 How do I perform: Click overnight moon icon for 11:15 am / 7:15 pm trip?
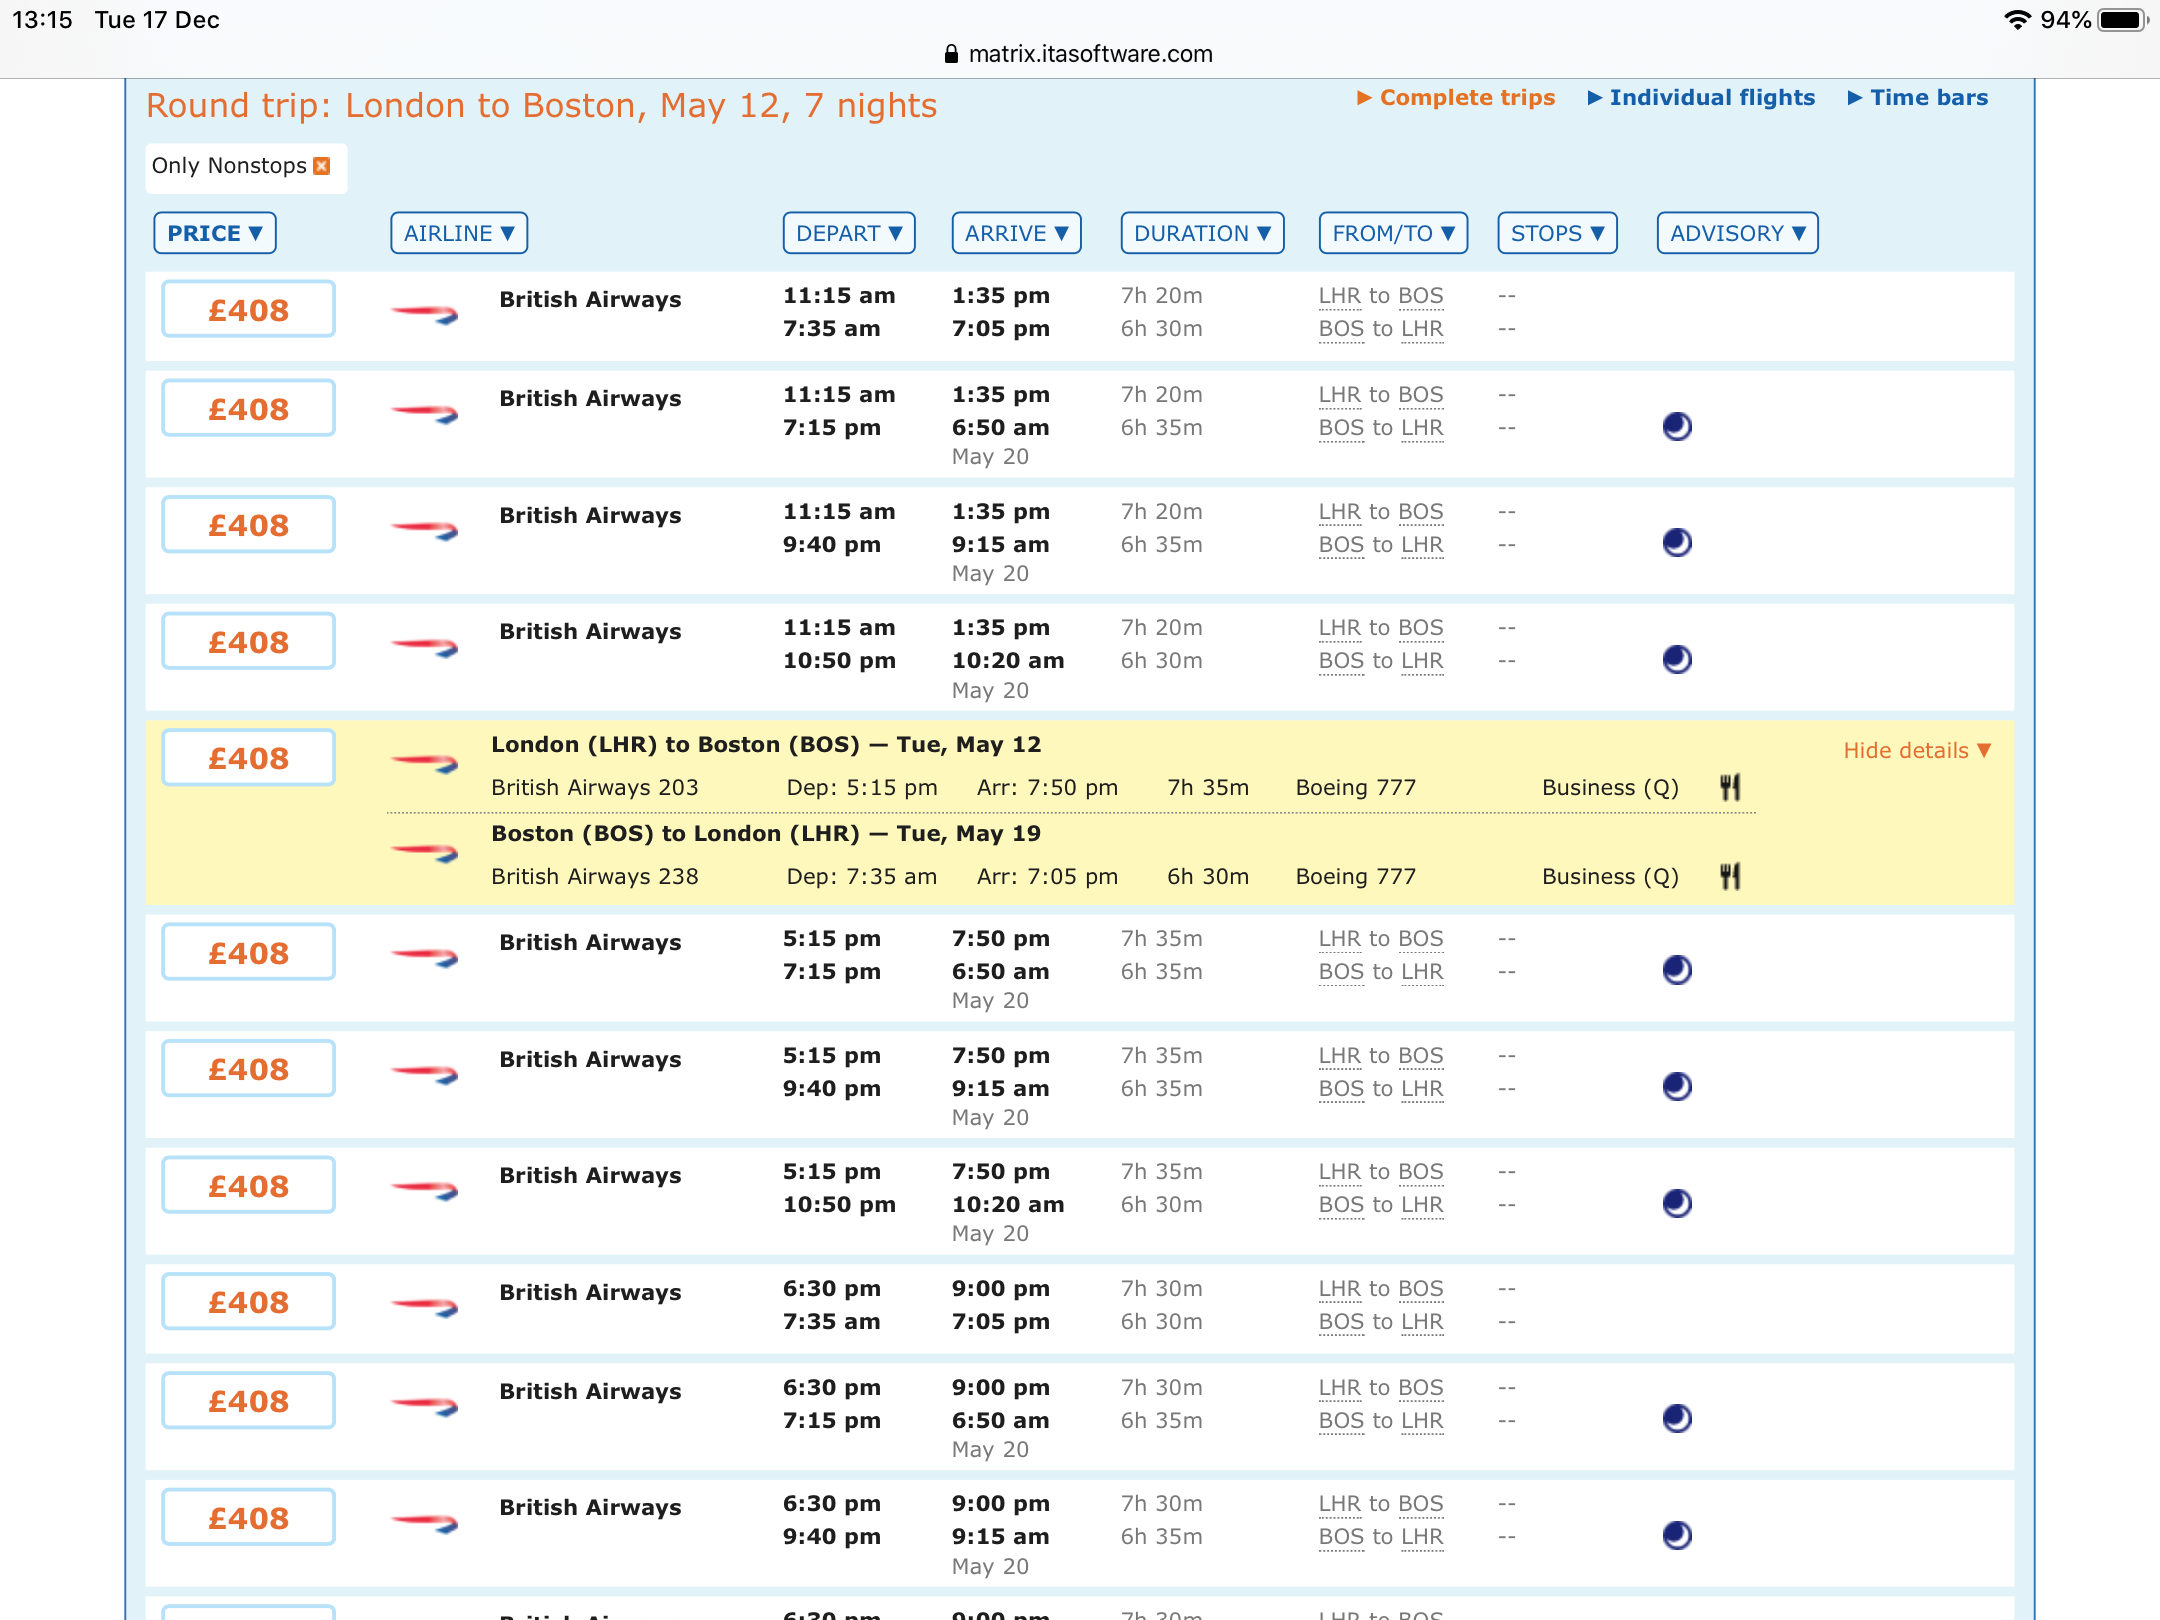[x=1677, y=427]
